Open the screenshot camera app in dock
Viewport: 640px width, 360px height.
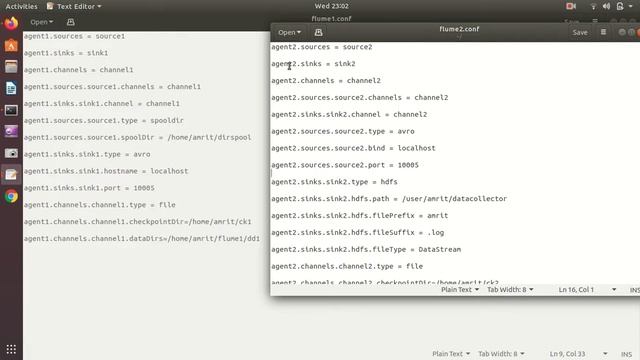click(11, 153)
